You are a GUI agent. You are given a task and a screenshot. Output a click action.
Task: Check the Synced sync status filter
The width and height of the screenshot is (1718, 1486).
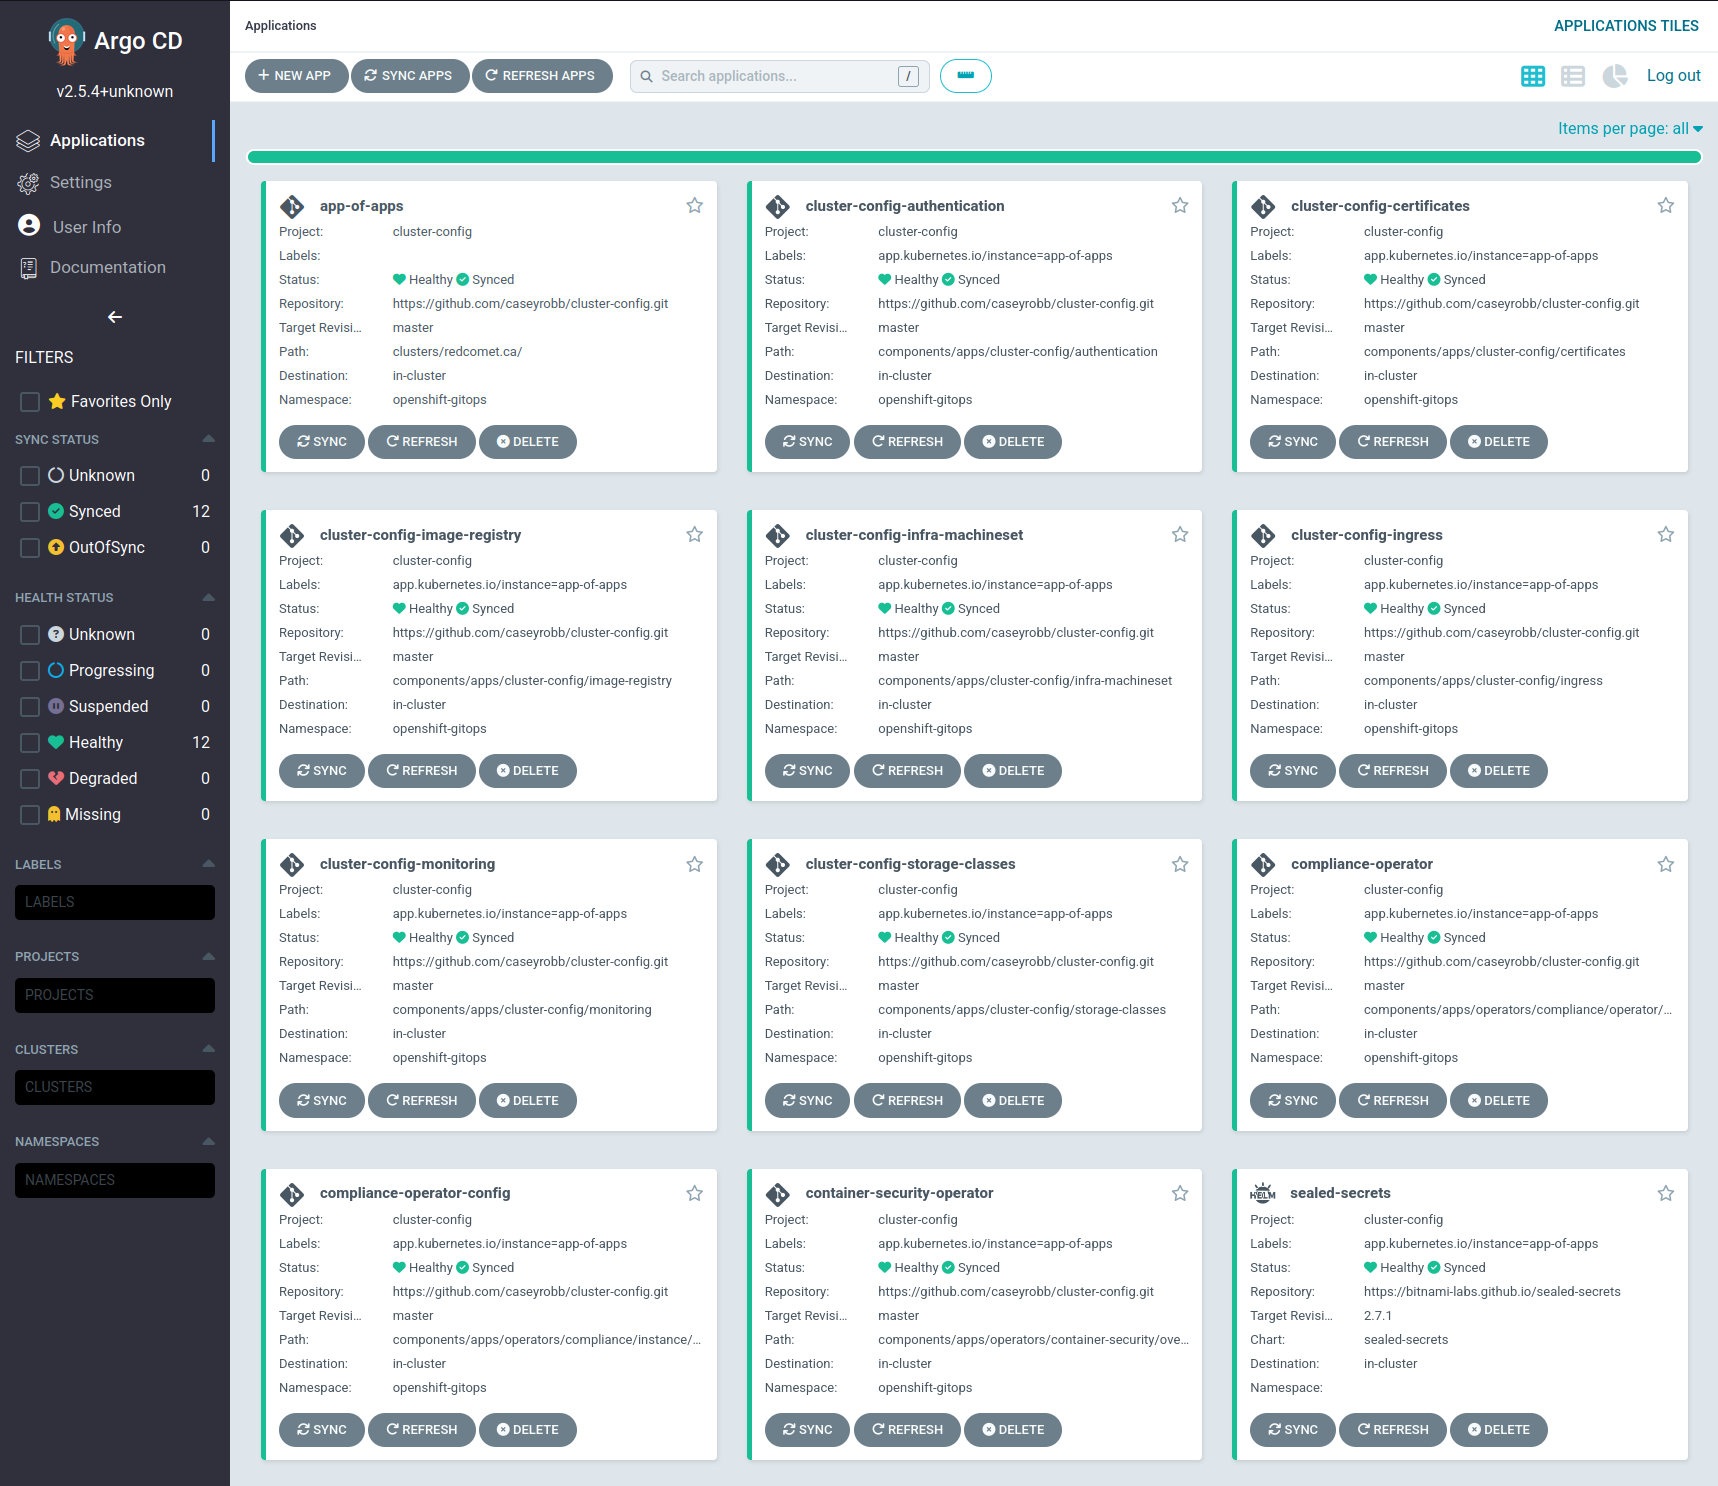click(x=30, y=512)
